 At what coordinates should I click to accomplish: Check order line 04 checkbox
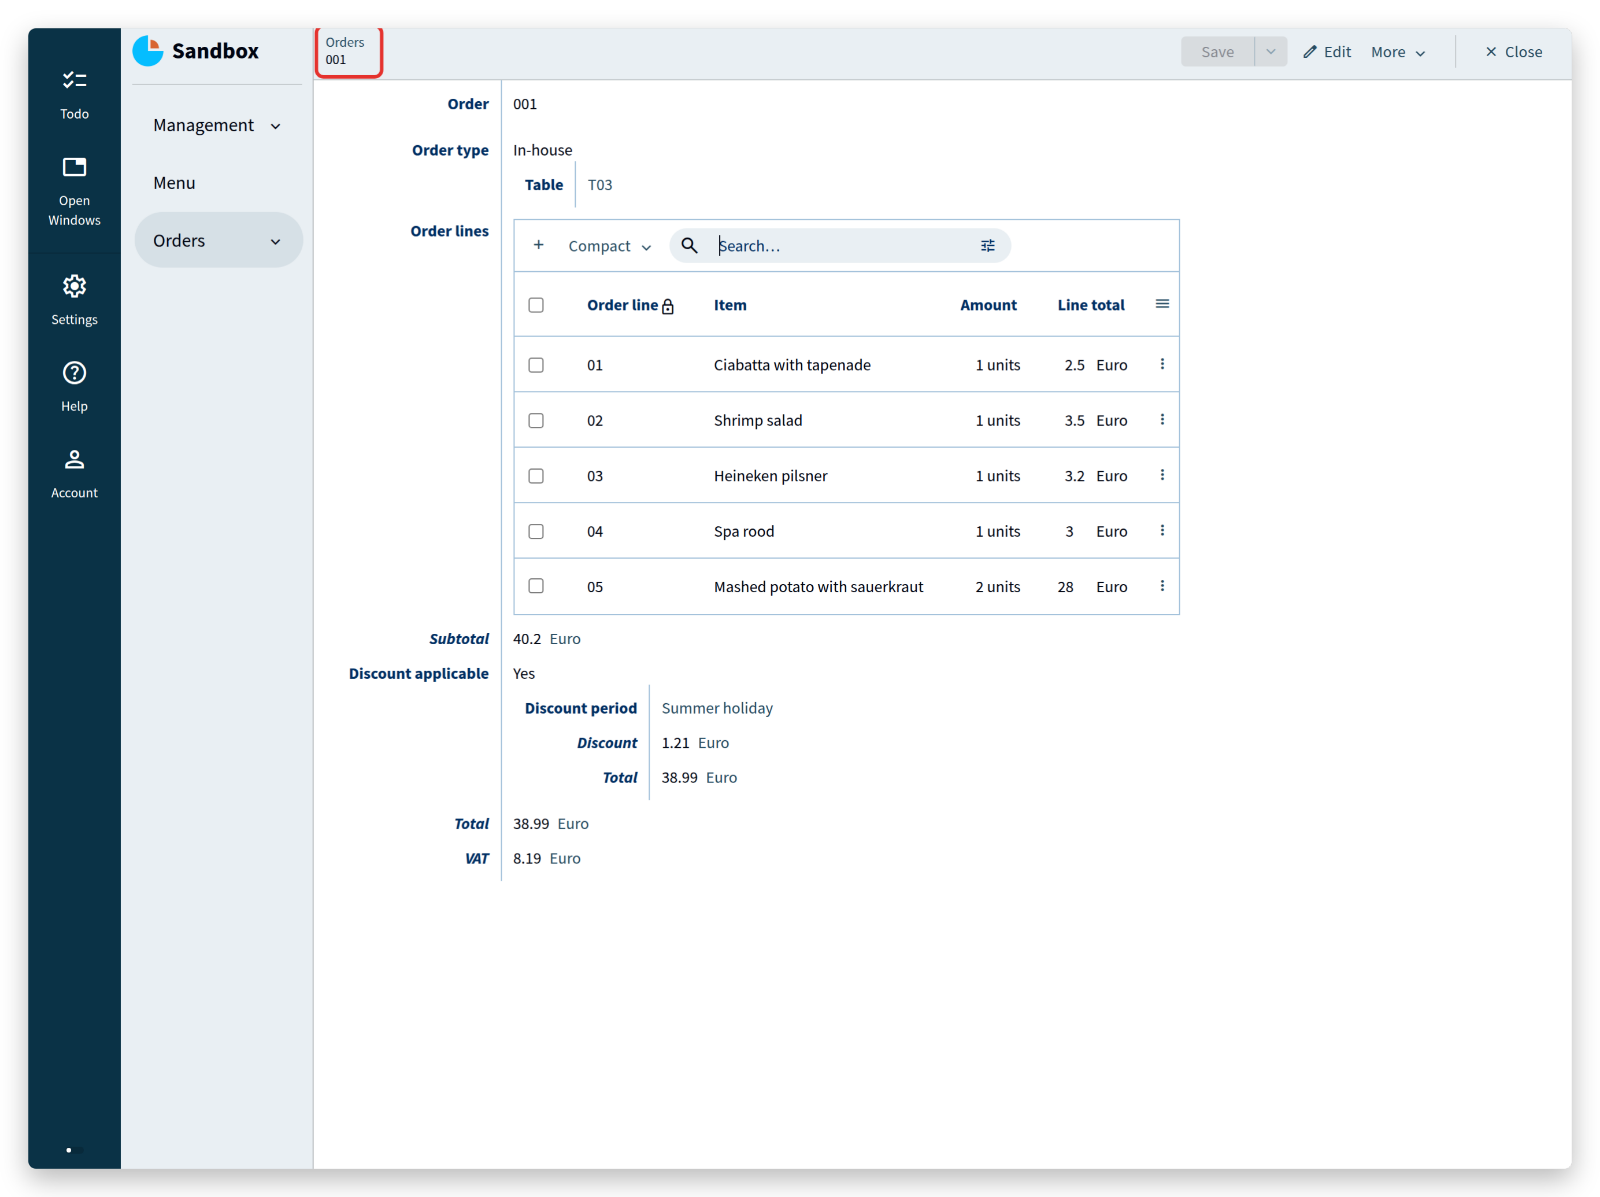(536, 531)
